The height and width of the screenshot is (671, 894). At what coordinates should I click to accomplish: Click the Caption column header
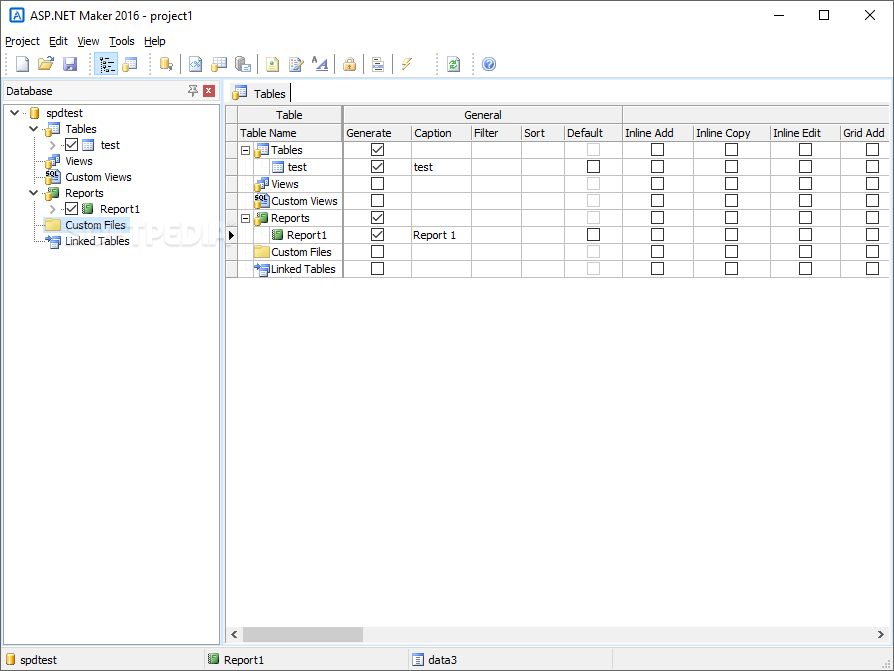pos(441,133)
